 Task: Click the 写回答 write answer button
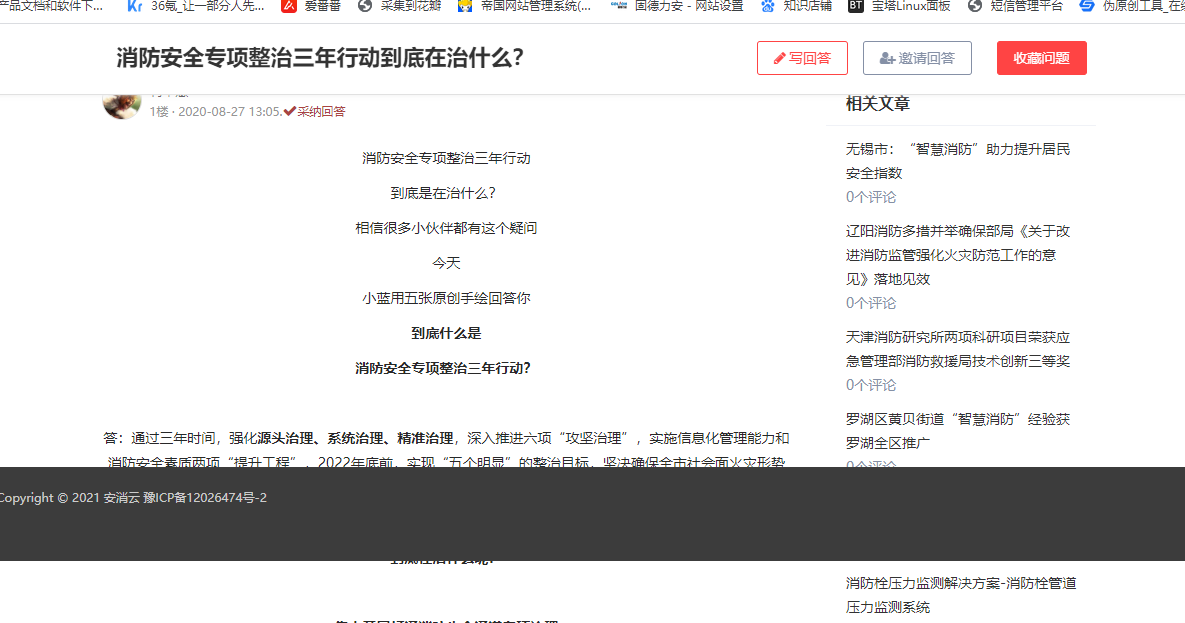tap(802, 58)
